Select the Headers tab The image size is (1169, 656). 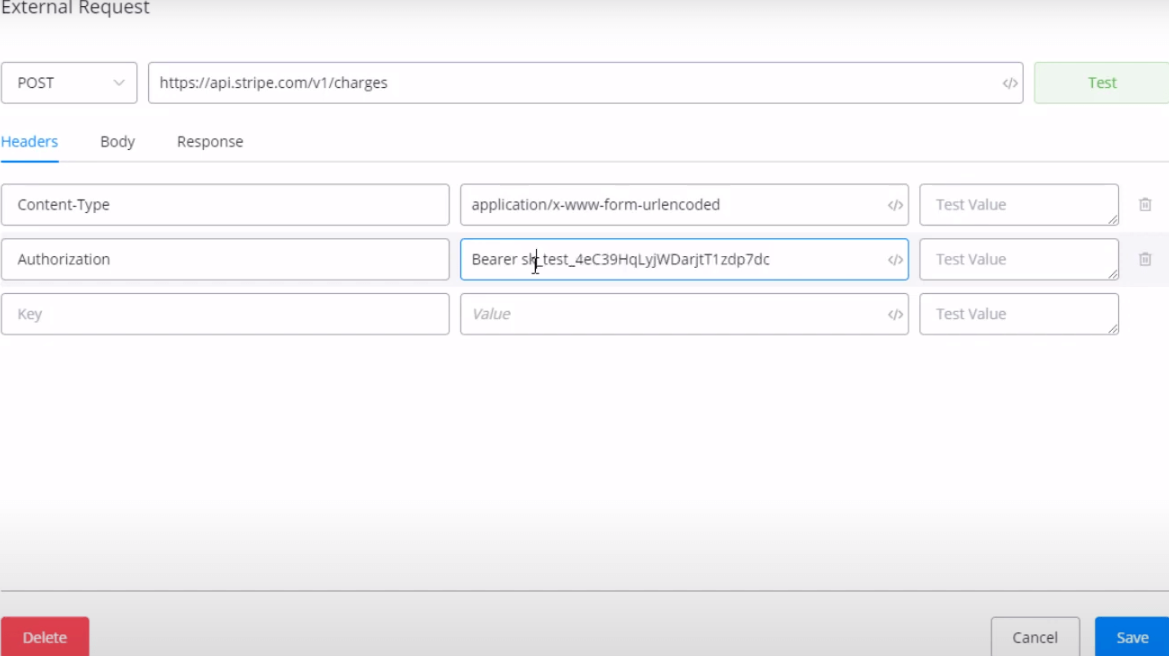(29, 142)
